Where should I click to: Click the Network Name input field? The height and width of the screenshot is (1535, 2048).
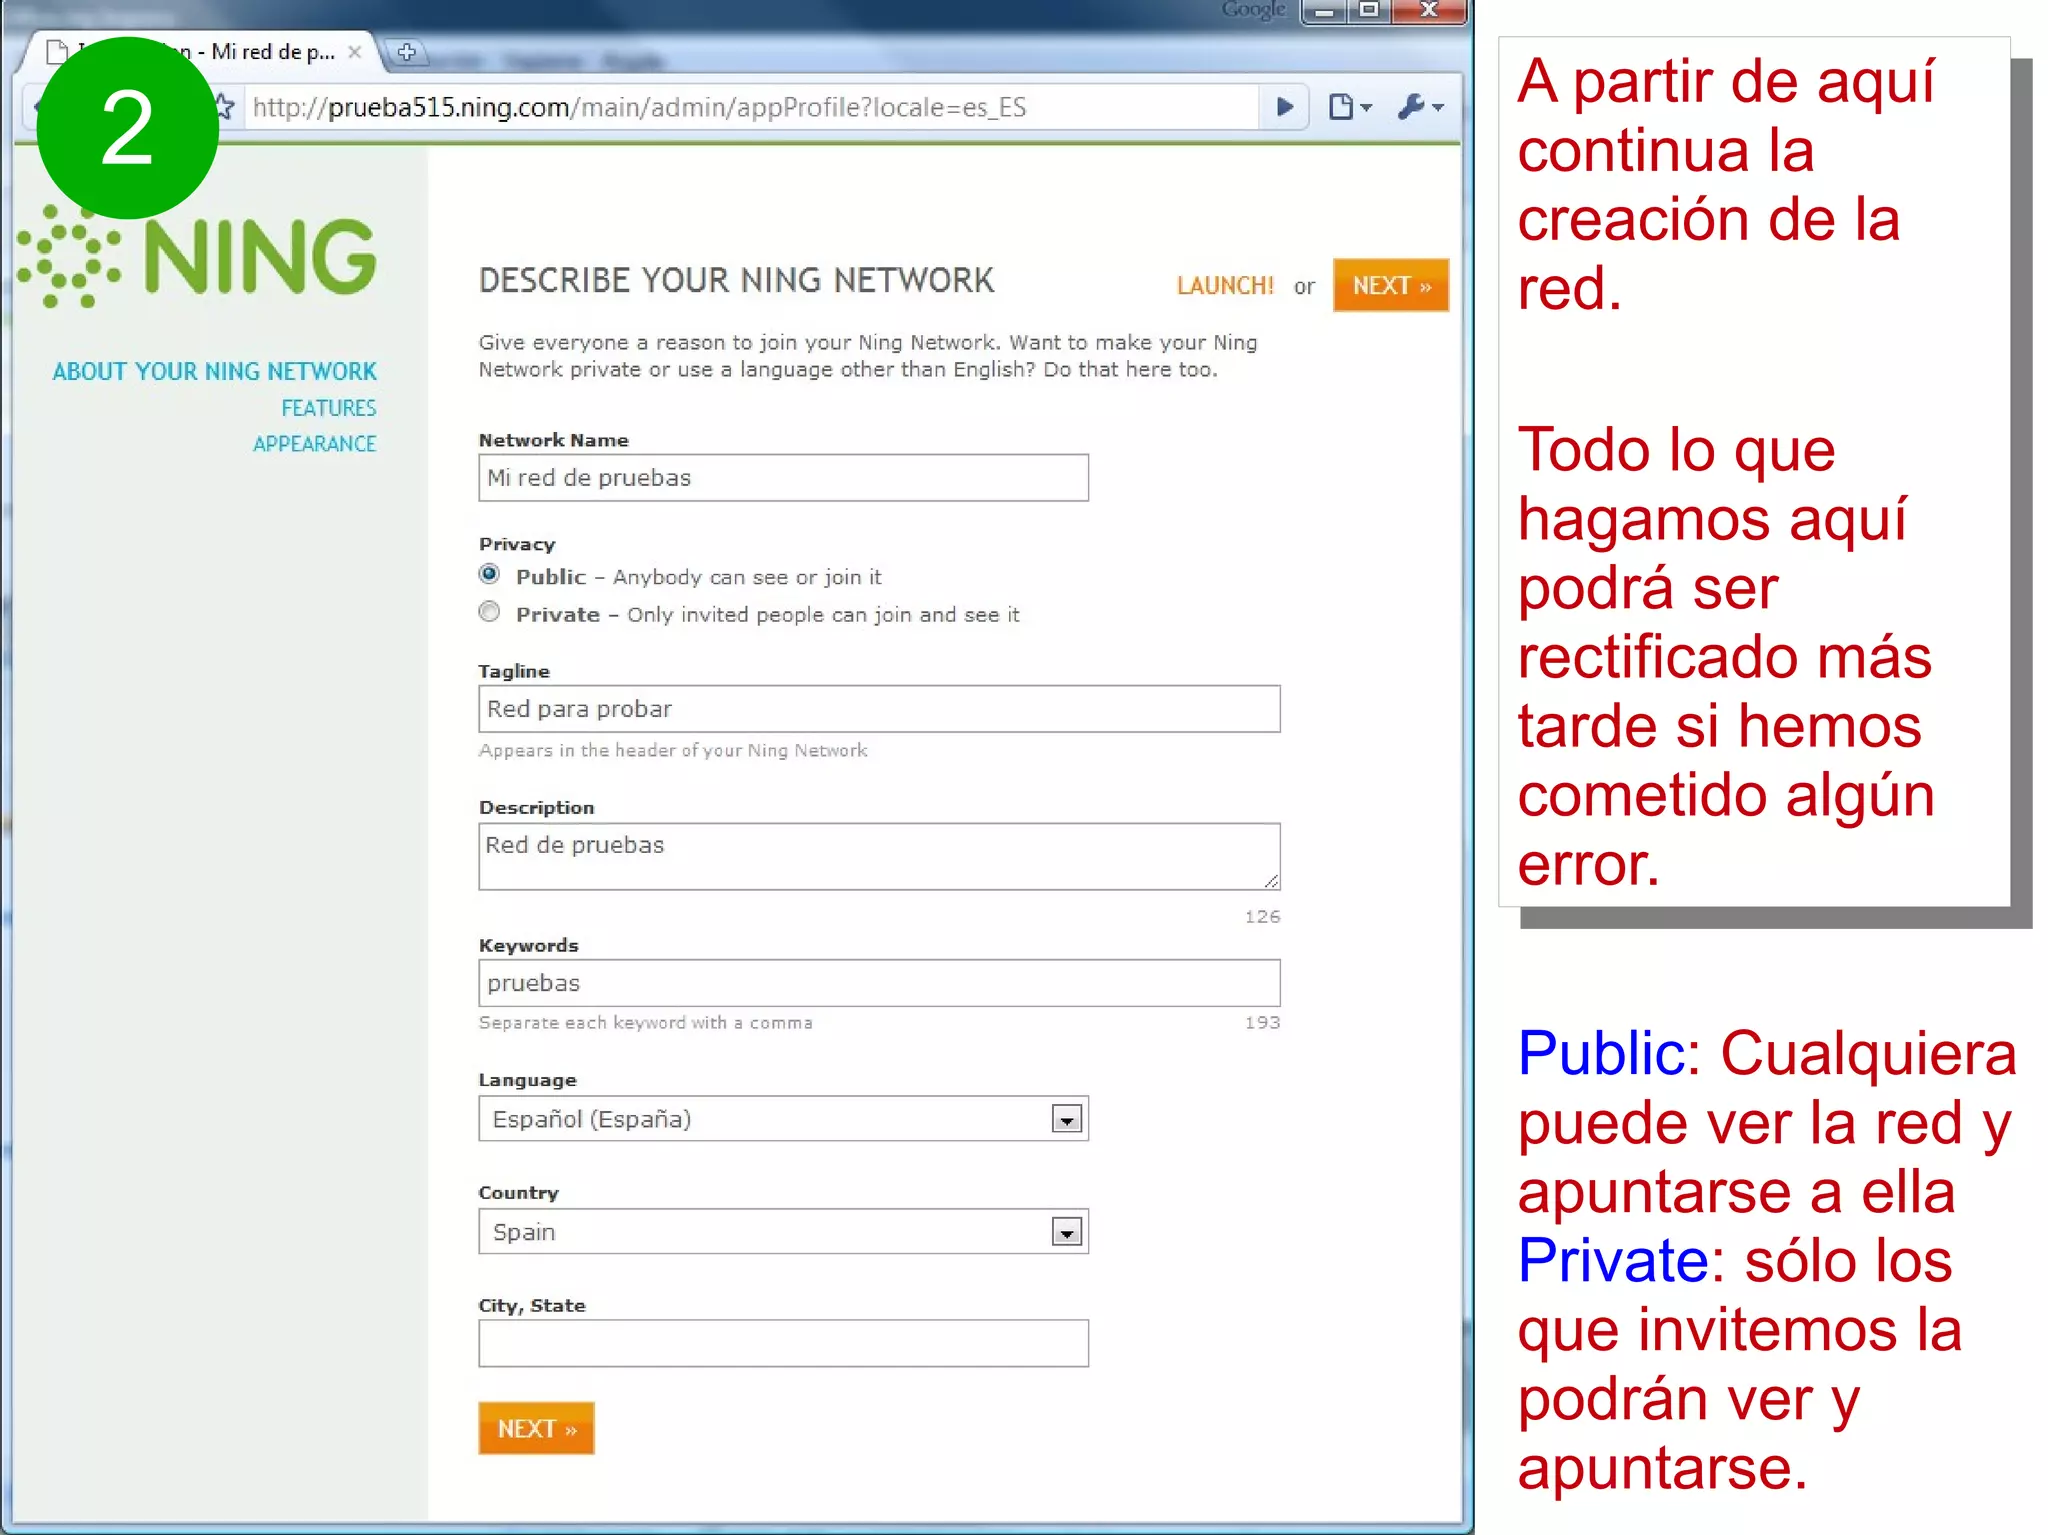[x=783, y=478]
